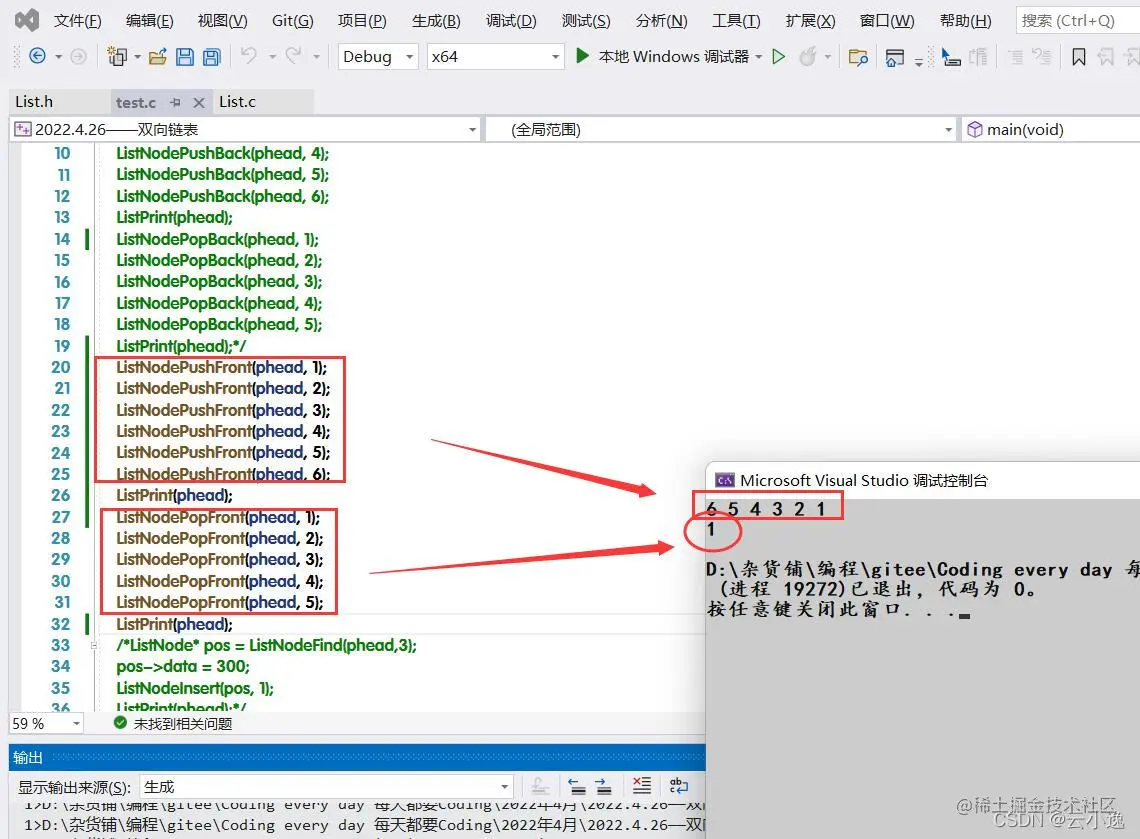1140x839 pixels.
Task: Open the 扩展(X) menu
Action: click(x=810, y=20)
